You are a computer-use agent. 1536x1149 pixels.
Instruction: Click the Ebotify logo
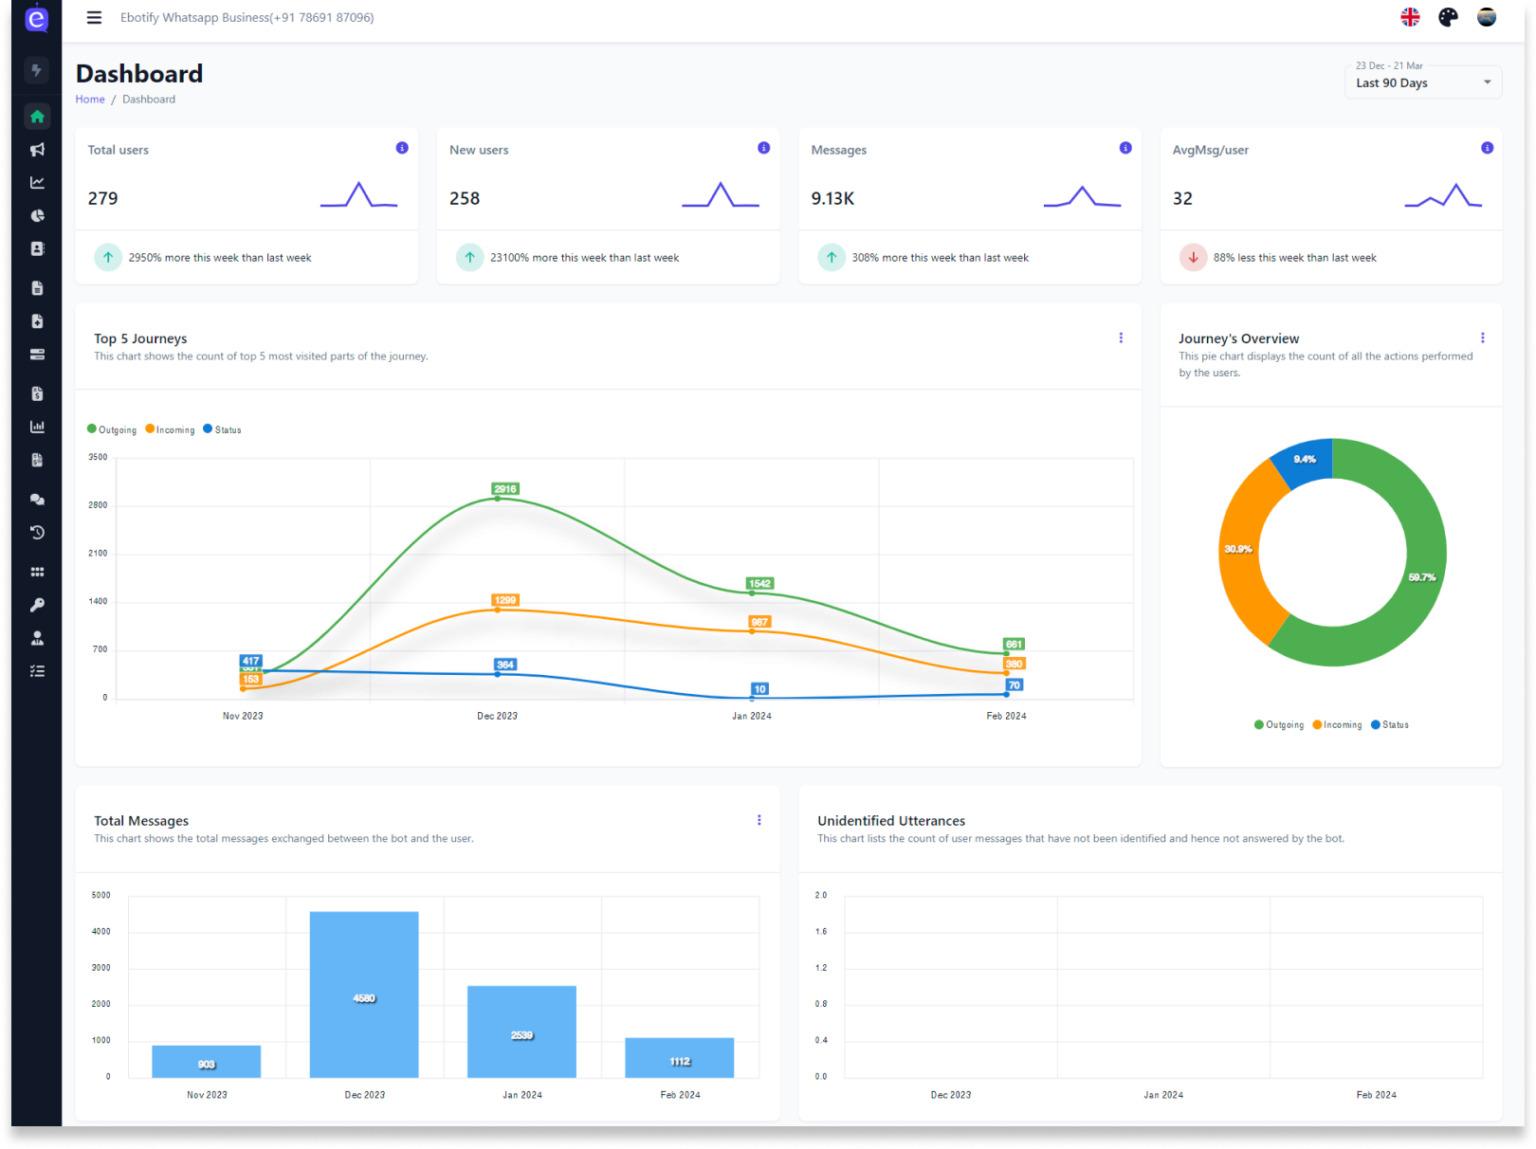point(36,18)
